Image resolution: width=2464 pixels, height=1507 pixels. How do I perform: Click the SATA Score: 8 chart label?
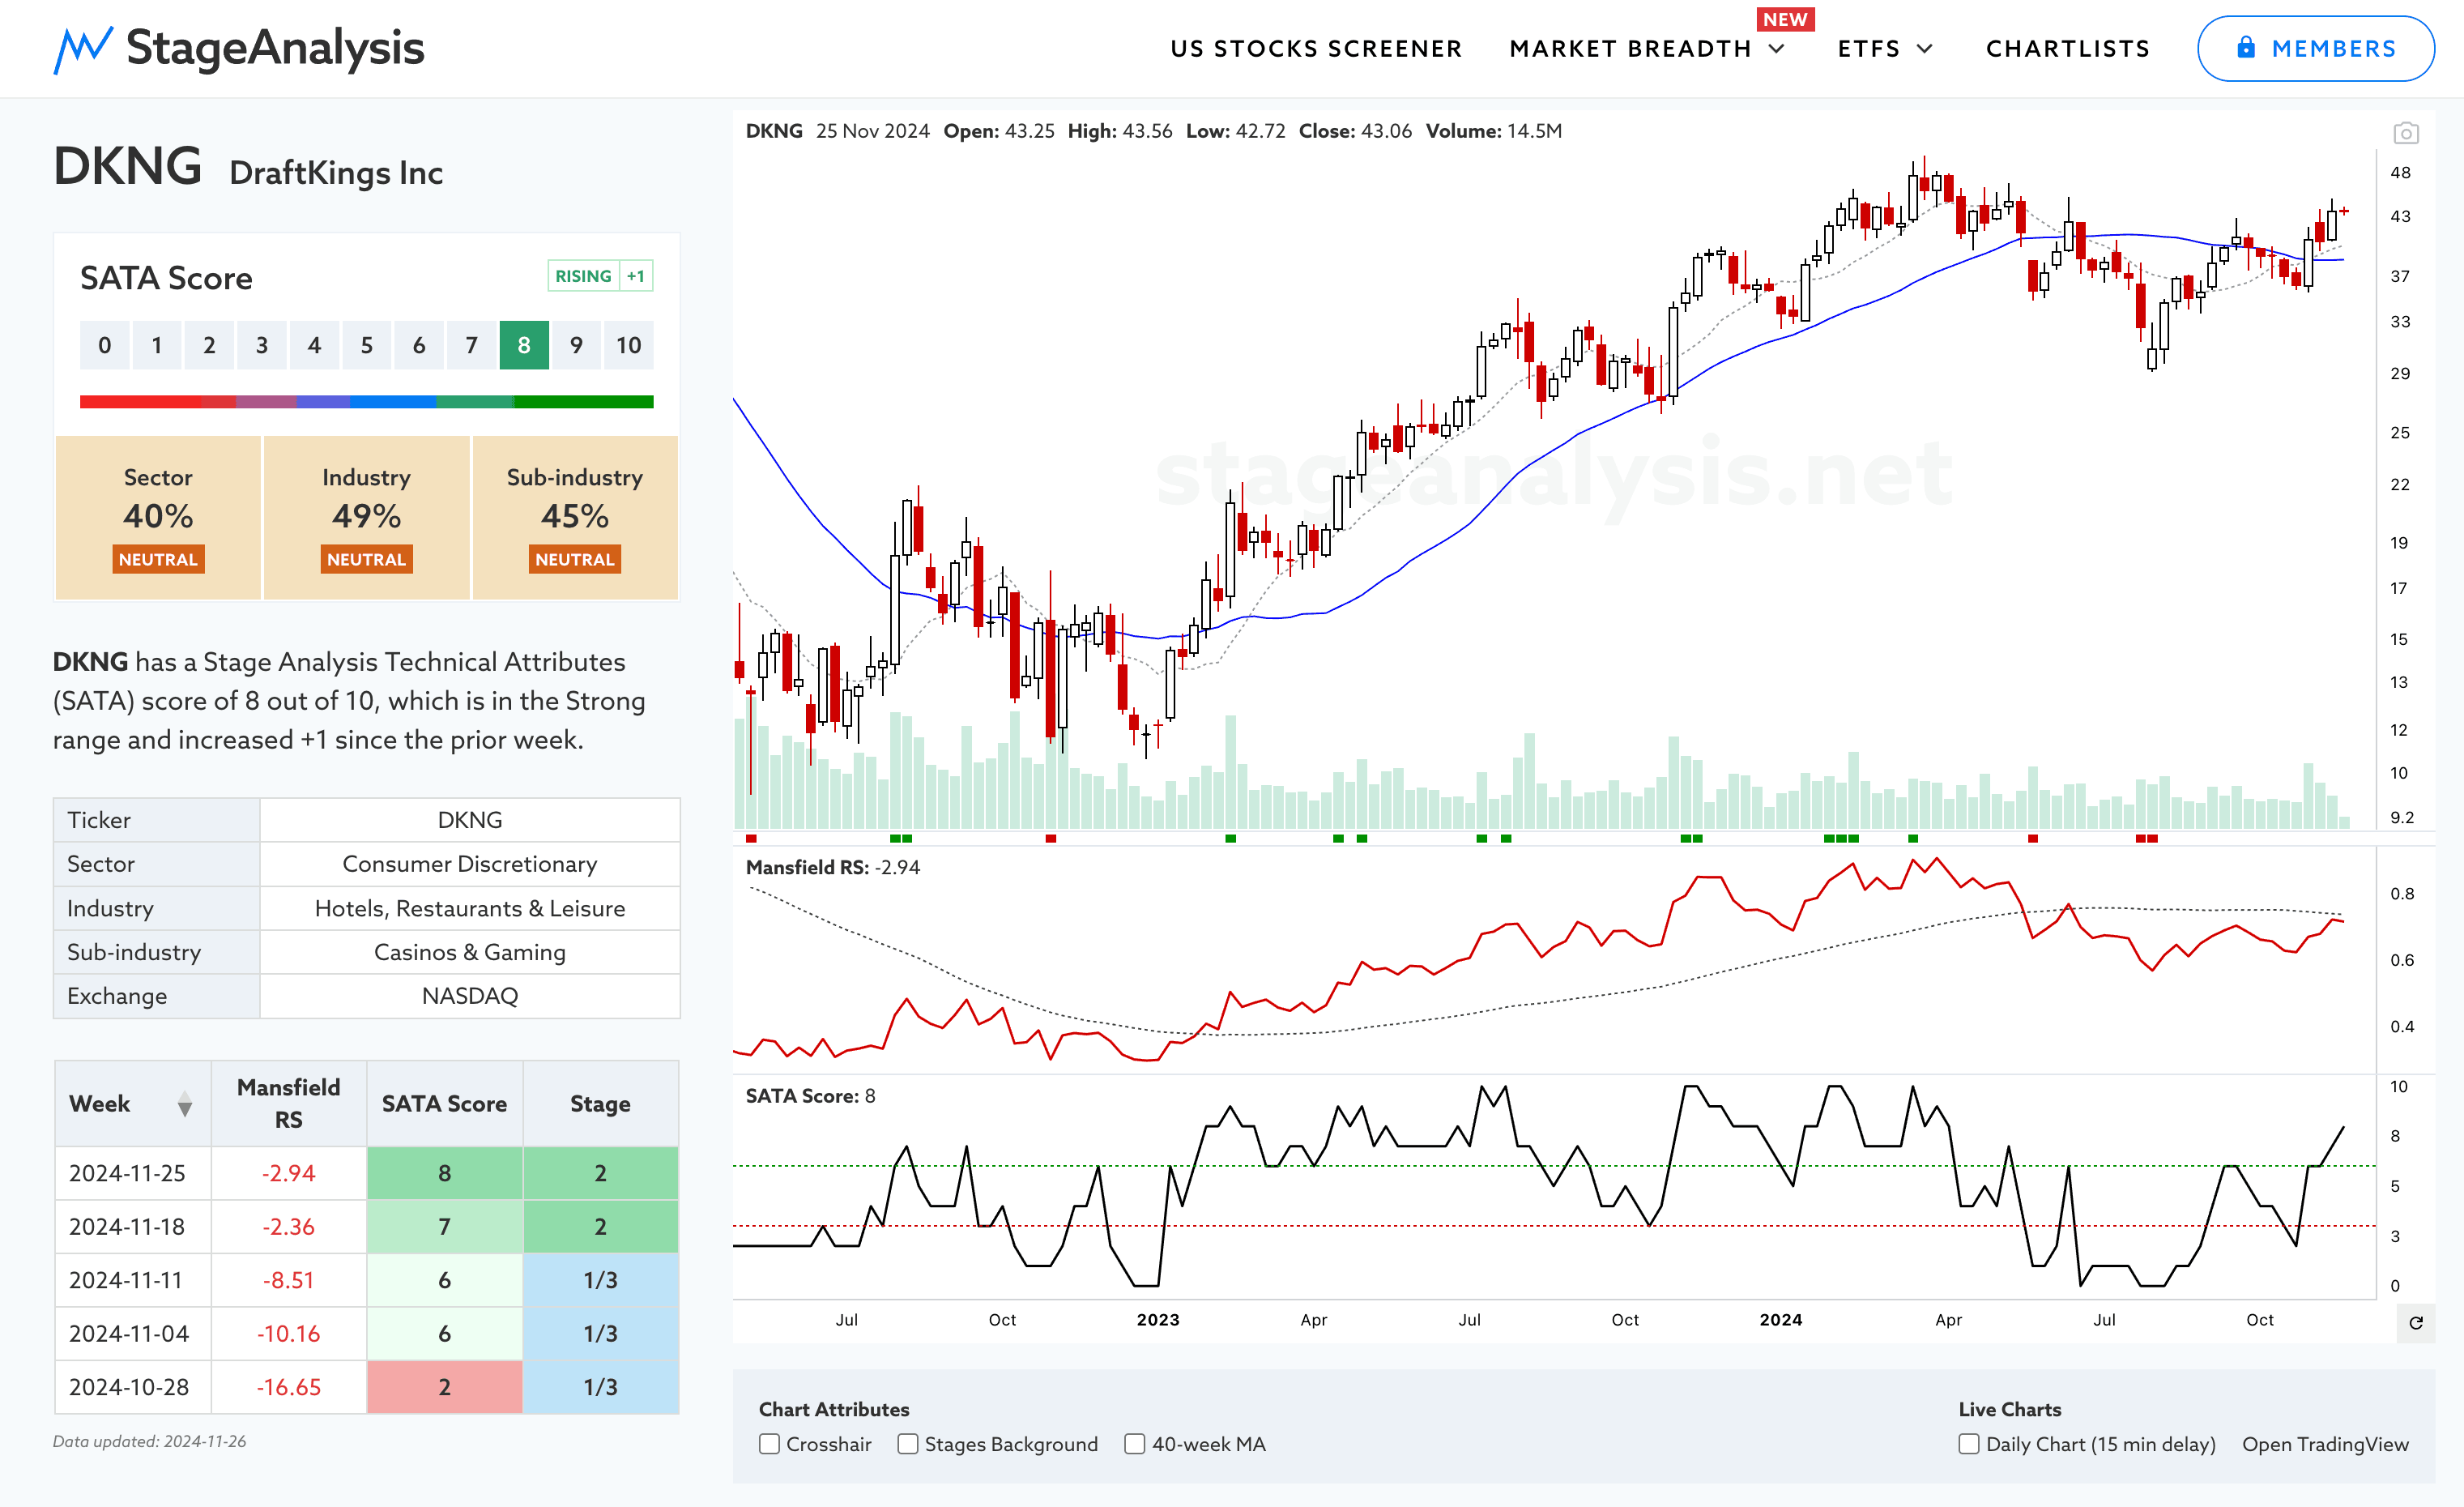811,1096
